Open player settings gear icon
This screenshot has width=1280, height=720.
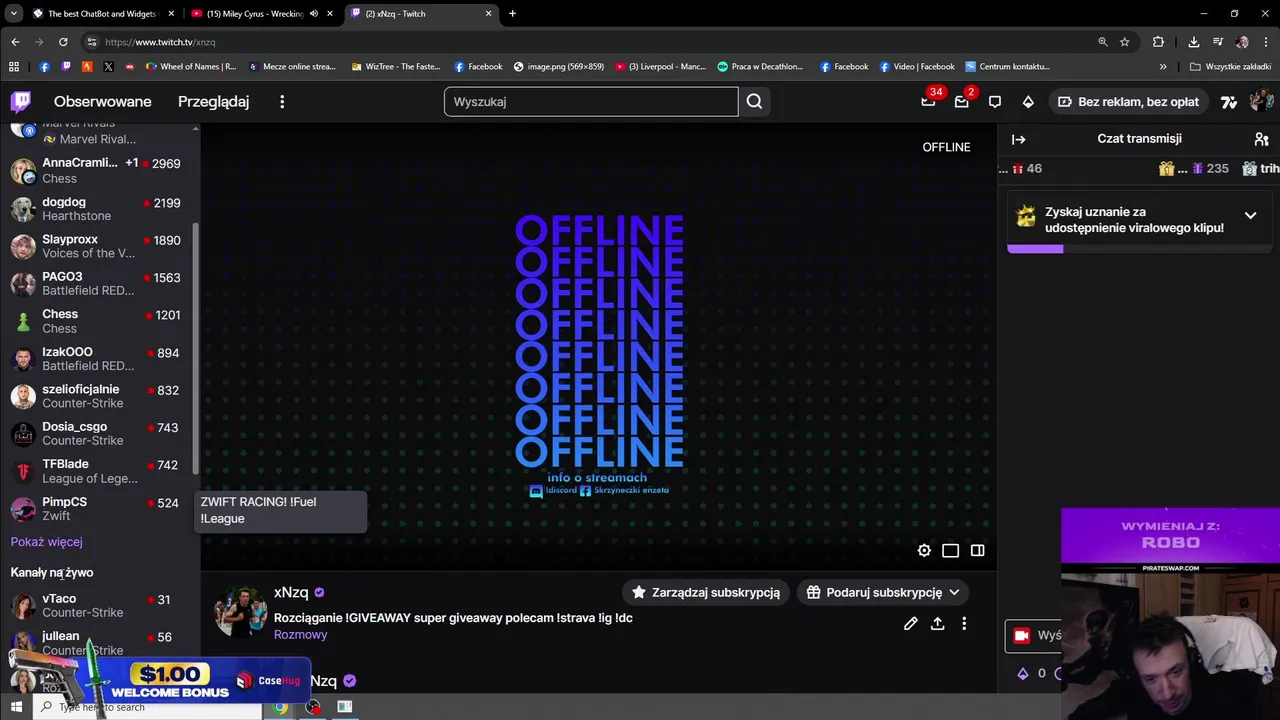point(924,550)
